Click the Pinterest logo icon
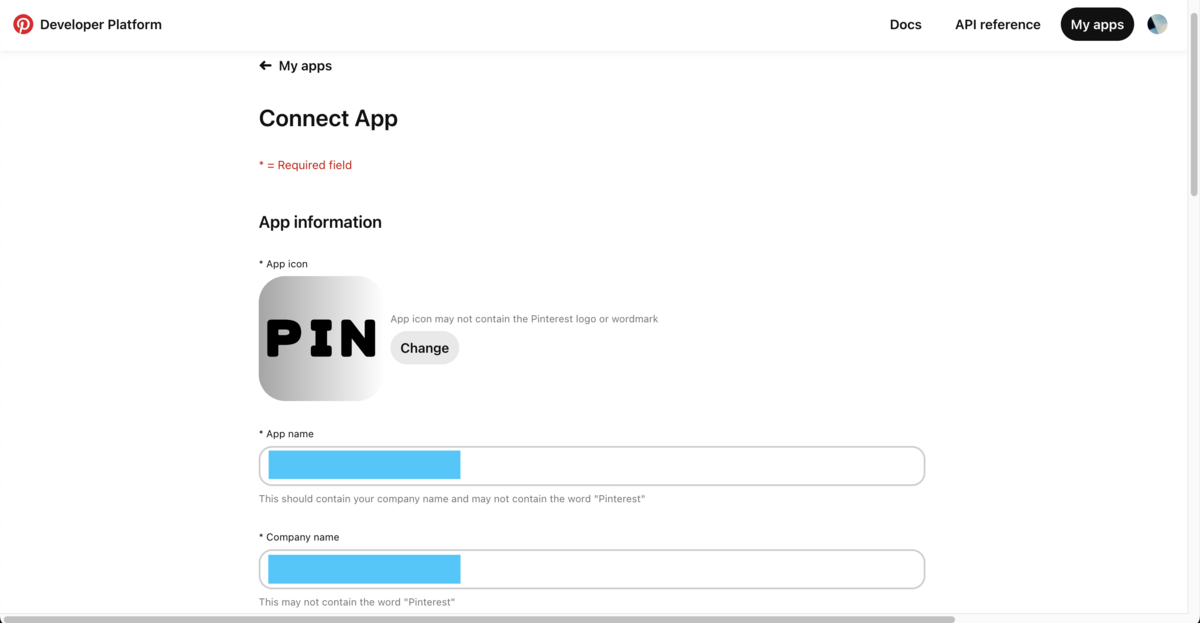Viewport: 1200px width, 623px height. (23, 24)
